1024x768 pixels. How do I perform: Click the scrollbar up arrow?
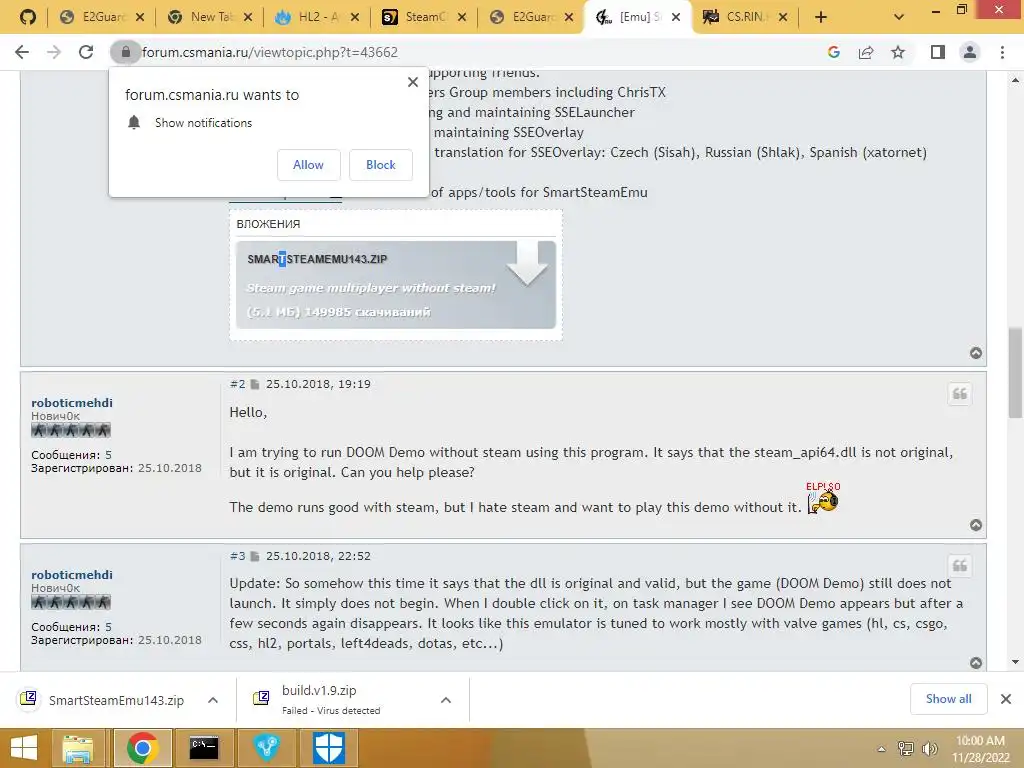click(1015, 80)
